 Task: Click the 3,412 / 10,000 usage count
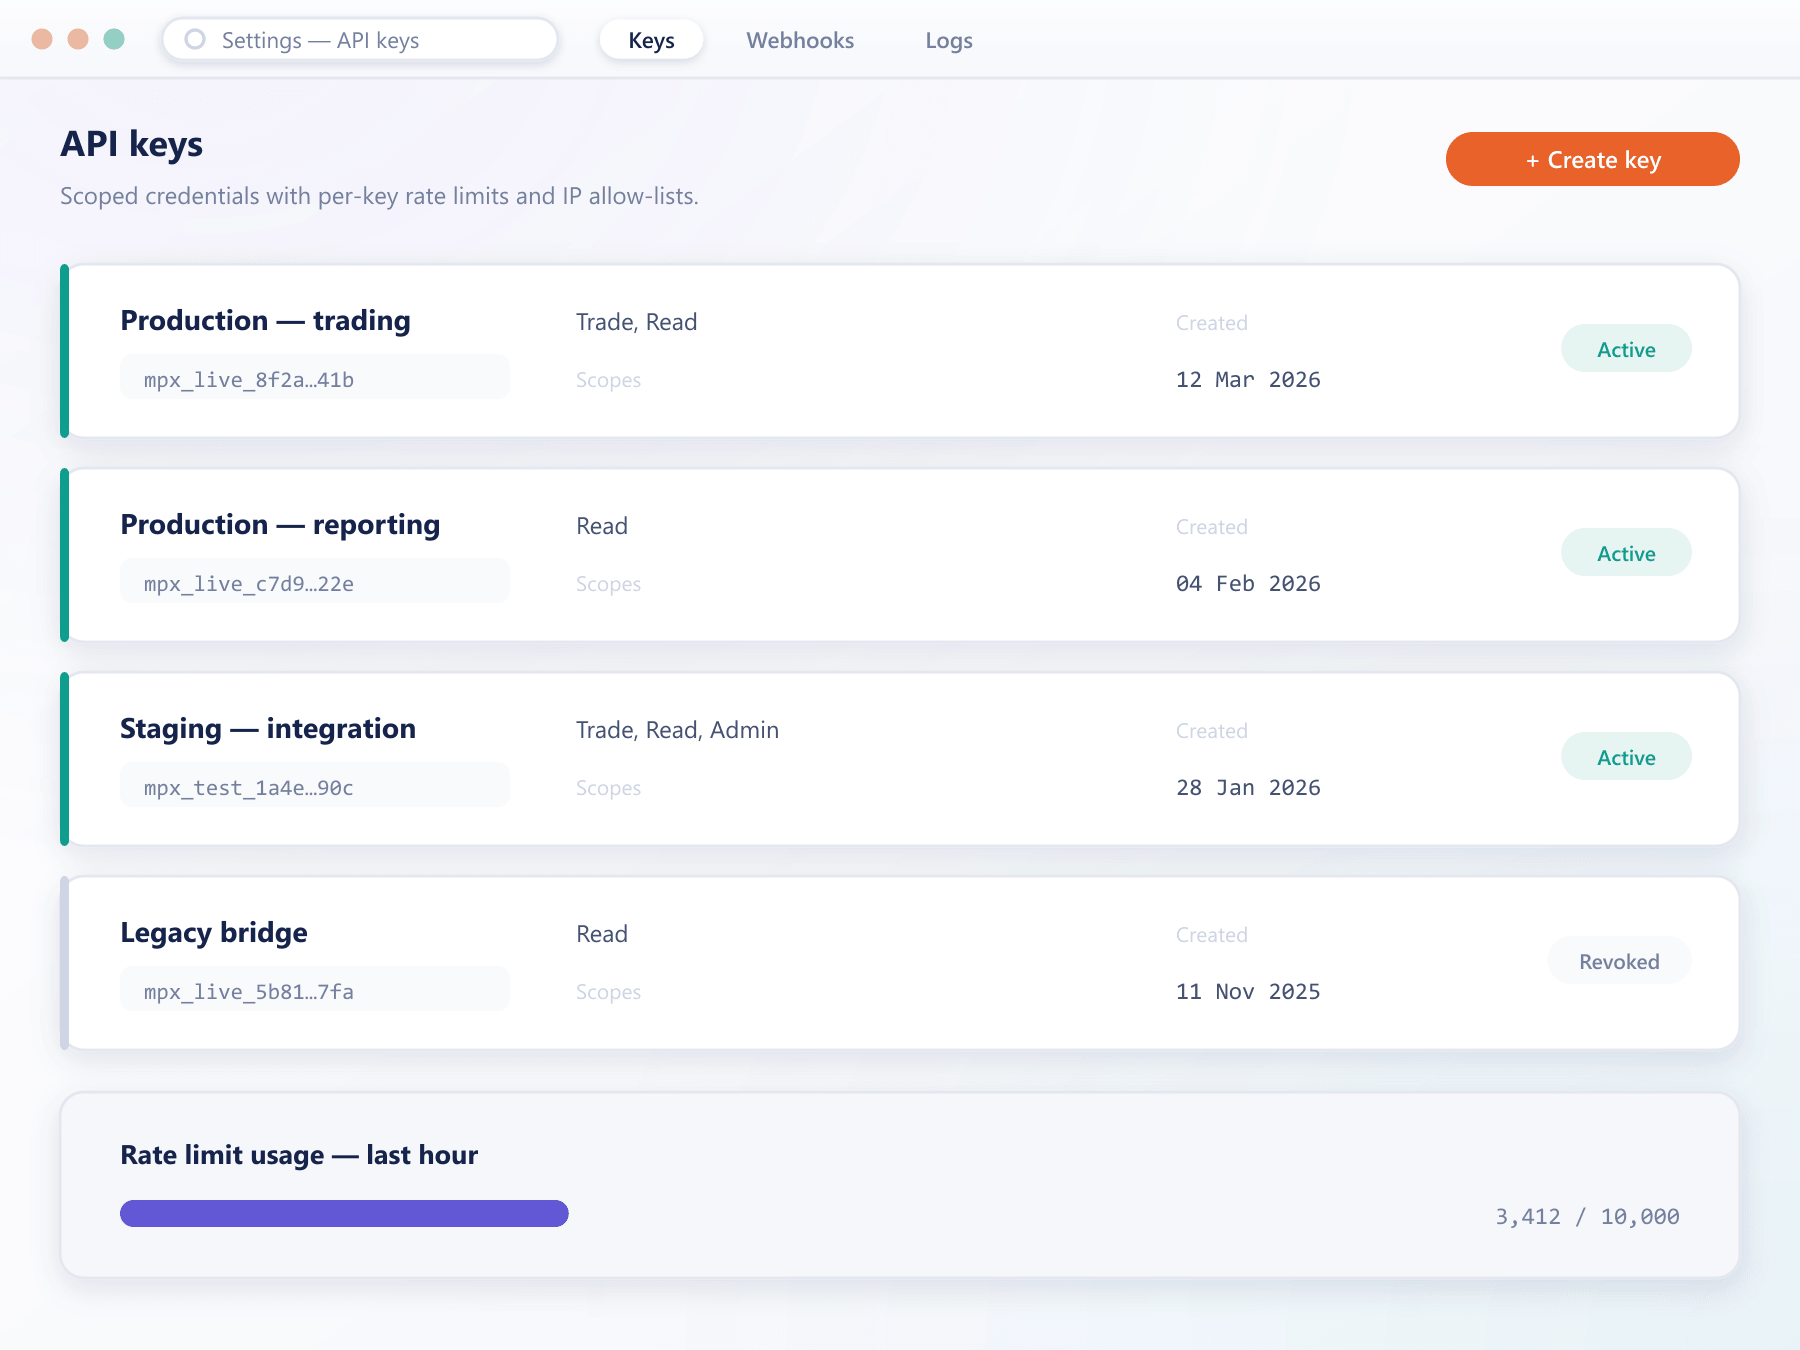(1587, 1217)
